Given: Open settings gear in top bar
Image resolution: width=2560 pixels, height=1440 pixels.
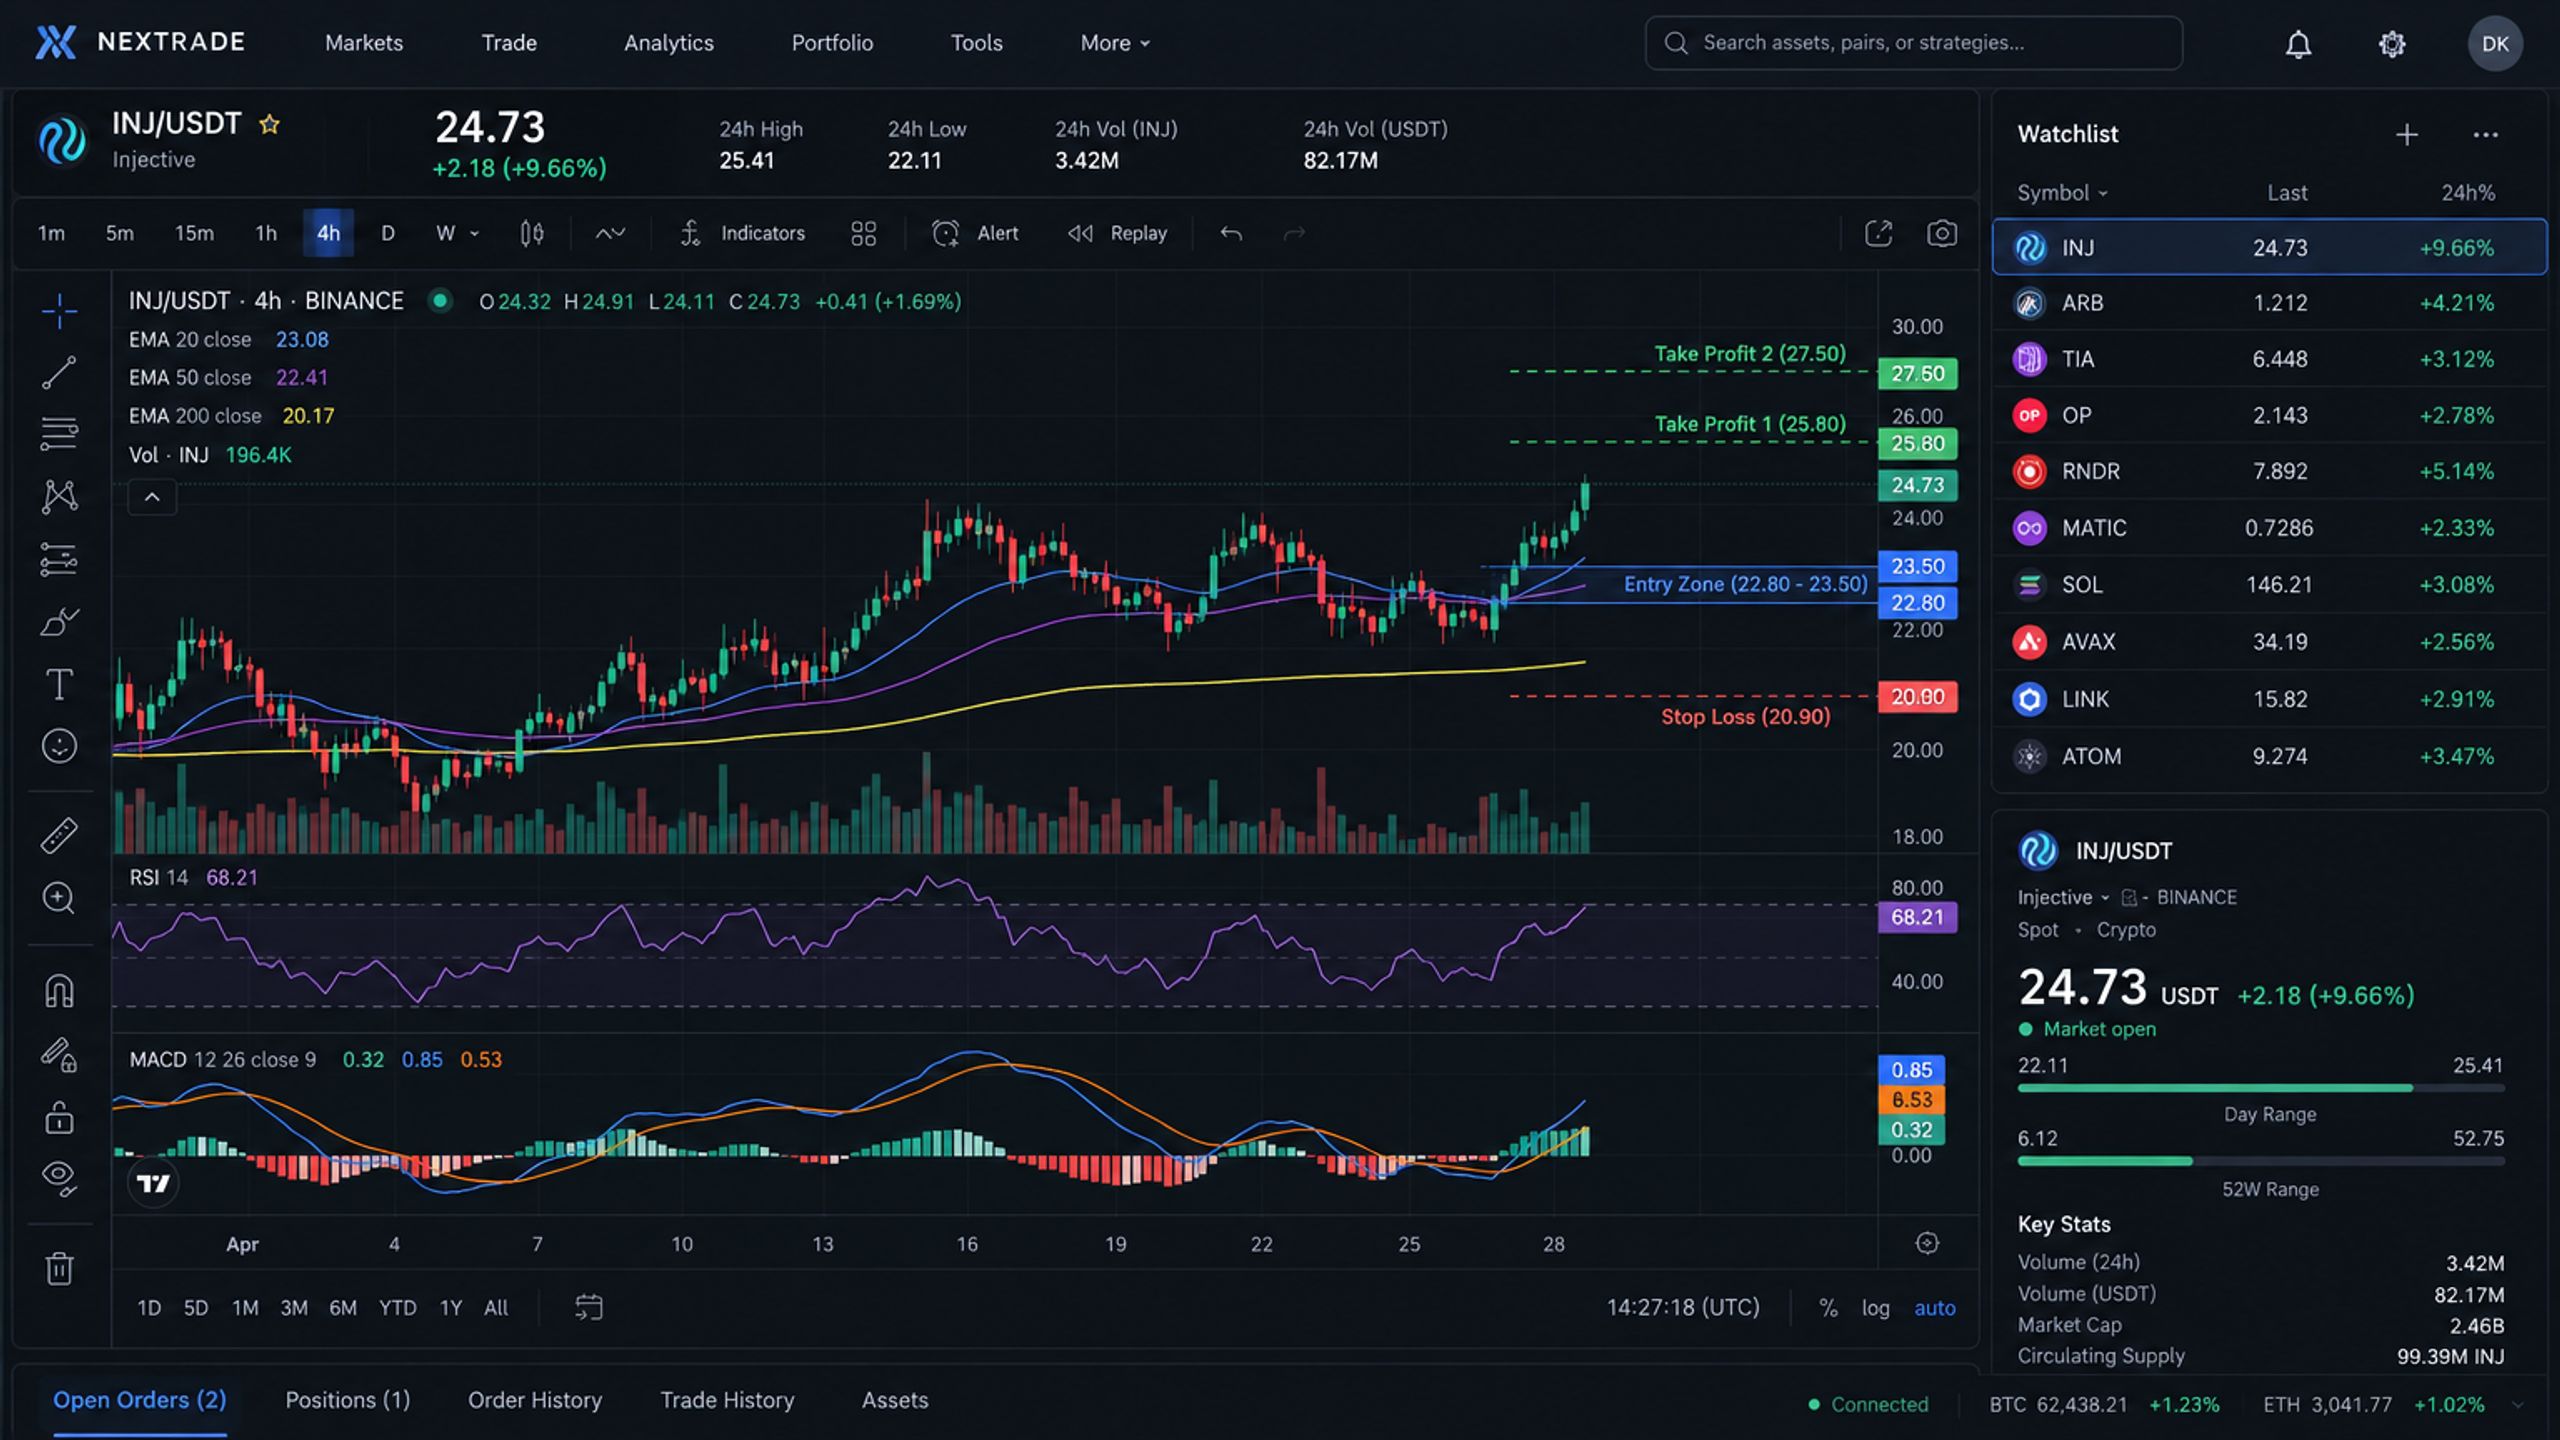Looking at the screenshot, I should 2391,44.
